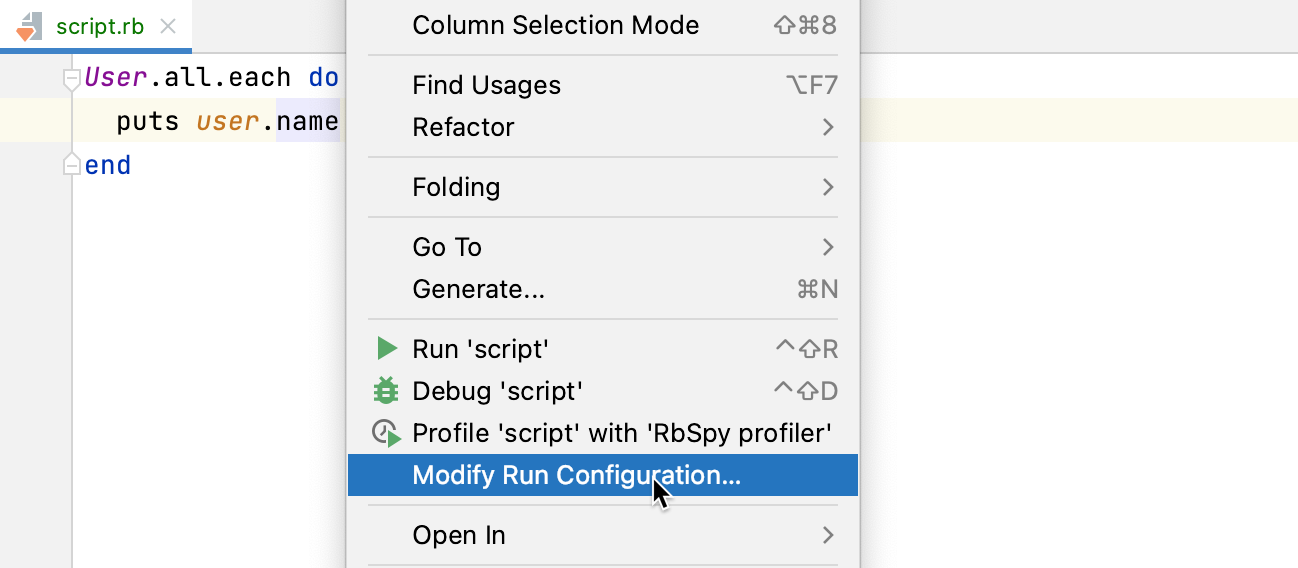Expand the Refactor submenu arrow
The height and width of the screenshot is (568, 1298).
tap(827, 127)
